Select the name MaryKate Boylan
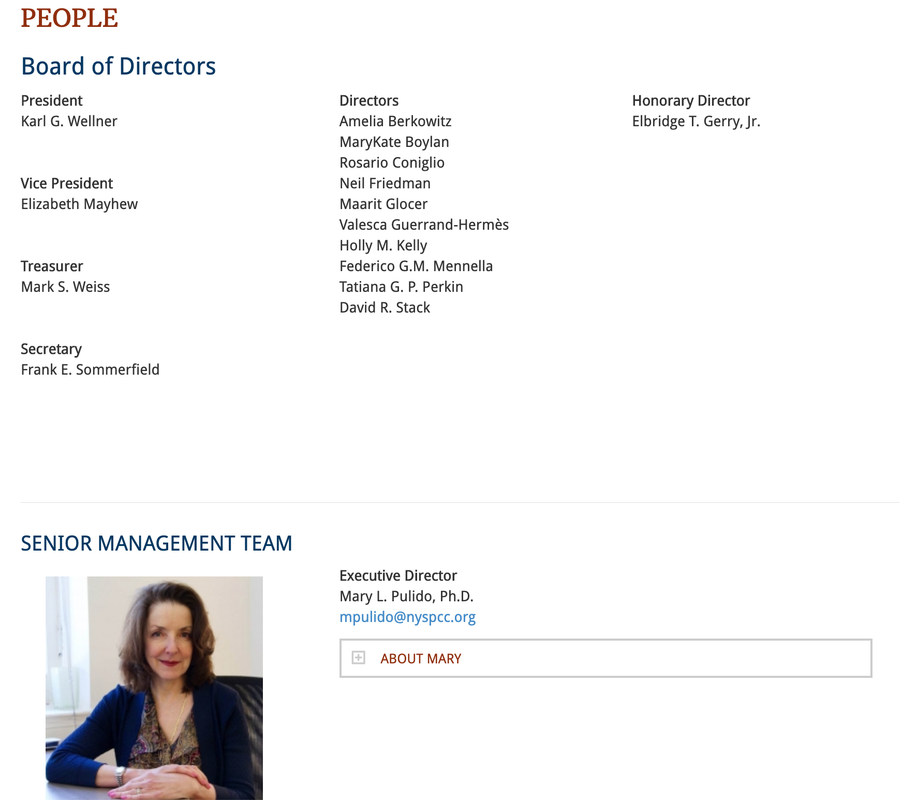This screenshot has width=916, height=800. (x=394, y=142)
